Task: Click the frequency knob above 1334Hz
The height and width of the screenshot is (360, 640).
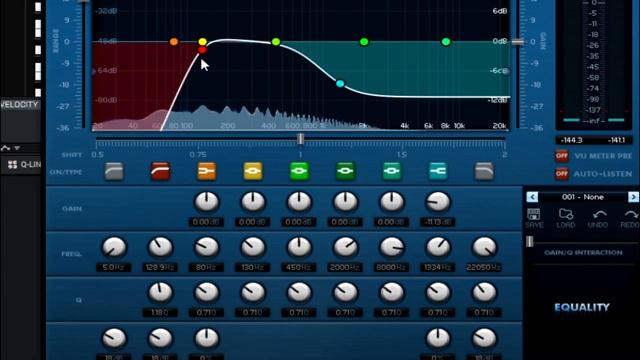Action: pyautogui.click(x=438, y=247)
